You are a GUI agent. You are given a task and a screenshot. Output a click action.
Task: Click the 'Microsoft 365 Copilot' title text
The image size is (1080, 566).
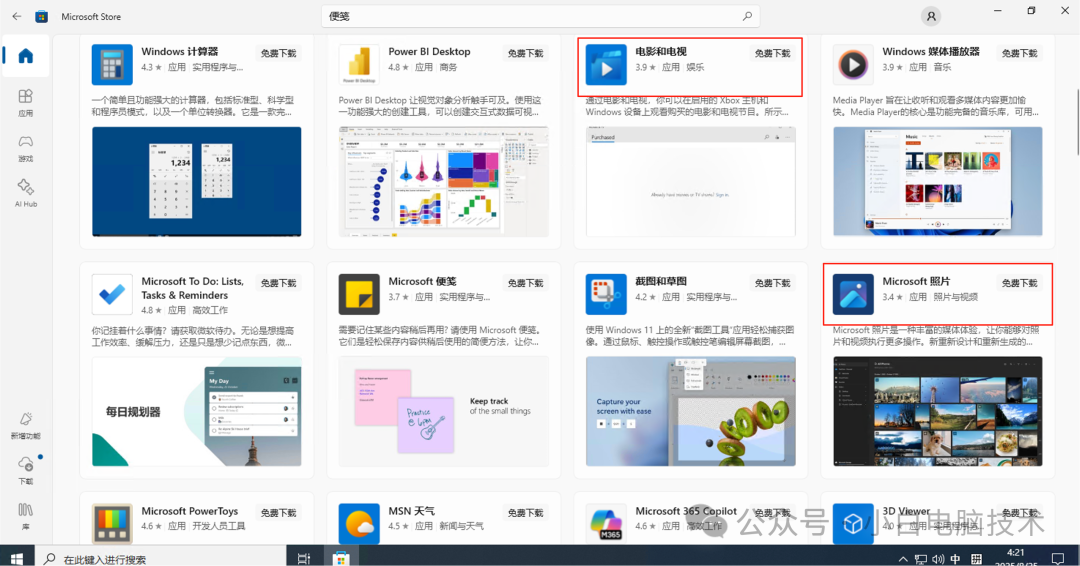(x=686, y=512)
